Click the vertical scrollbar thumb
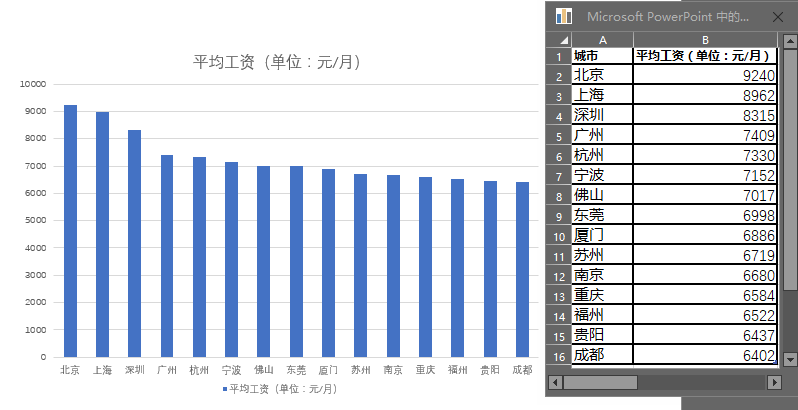The height and width of the screenshot is (410, 798). point(790,169)
